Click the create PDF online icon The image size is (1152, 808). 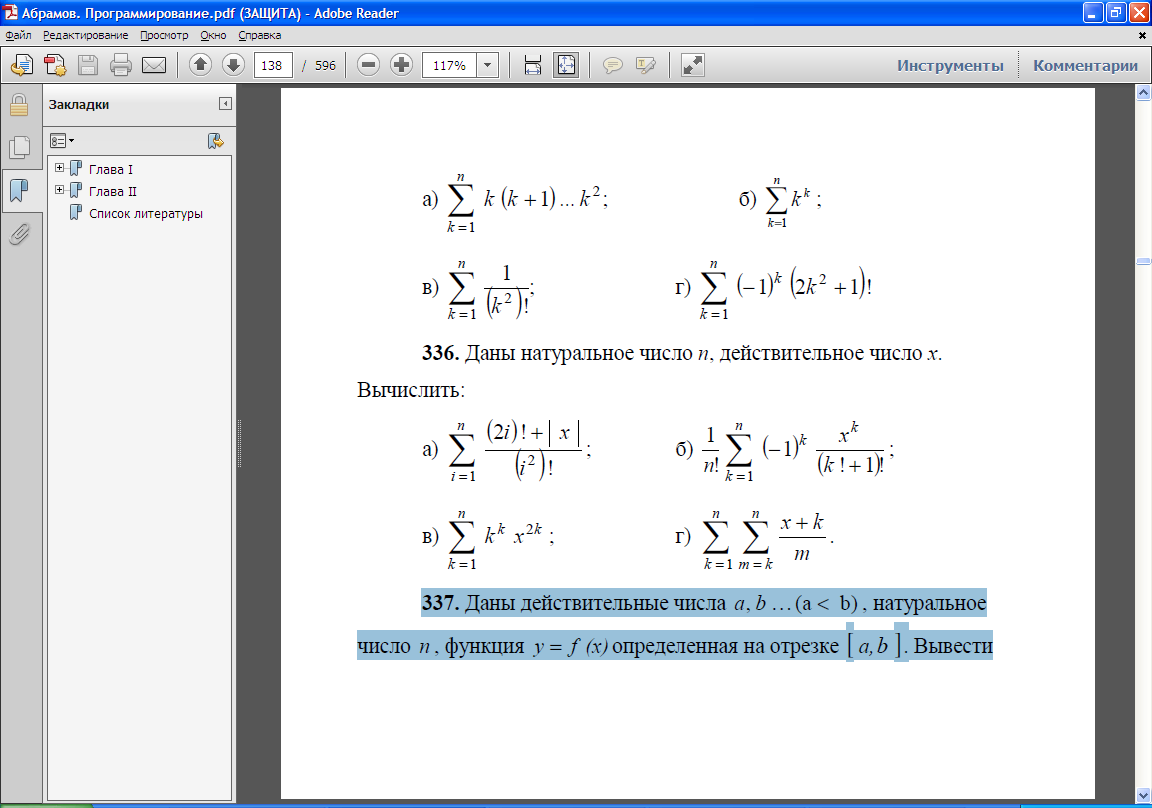22,65
